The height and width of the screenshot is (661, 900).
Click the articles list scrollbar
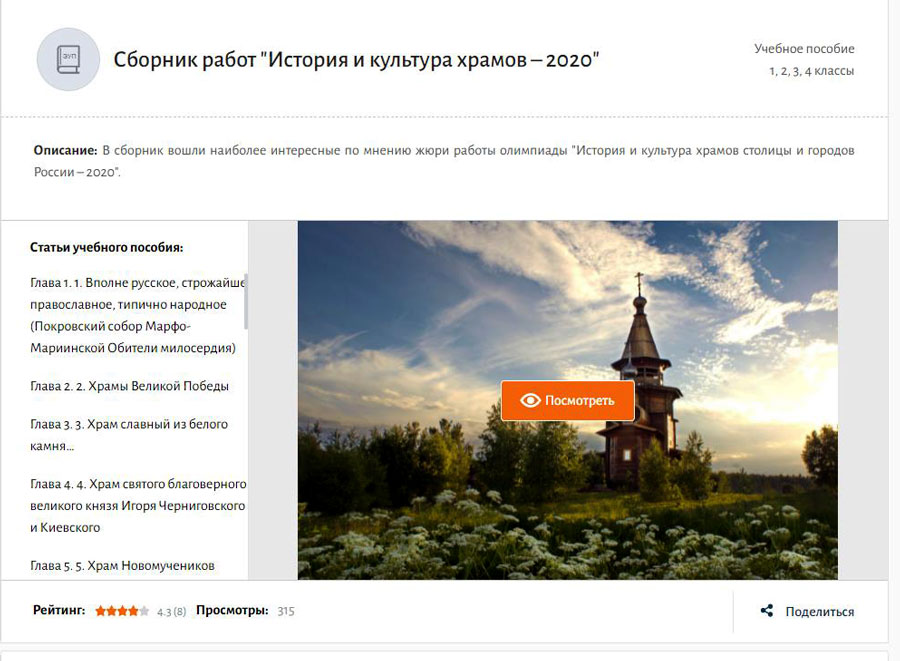(246, 301)
